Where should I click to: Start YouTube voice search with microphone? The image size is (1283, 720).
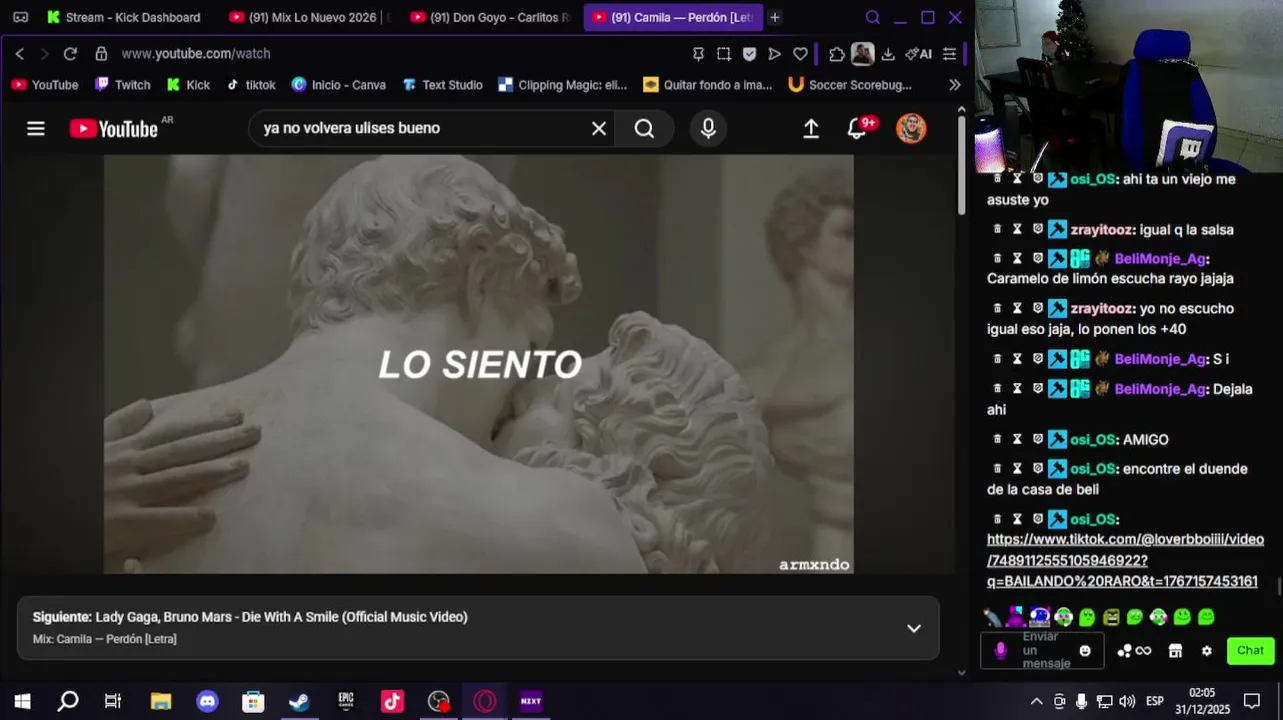[x=708, y=128]
